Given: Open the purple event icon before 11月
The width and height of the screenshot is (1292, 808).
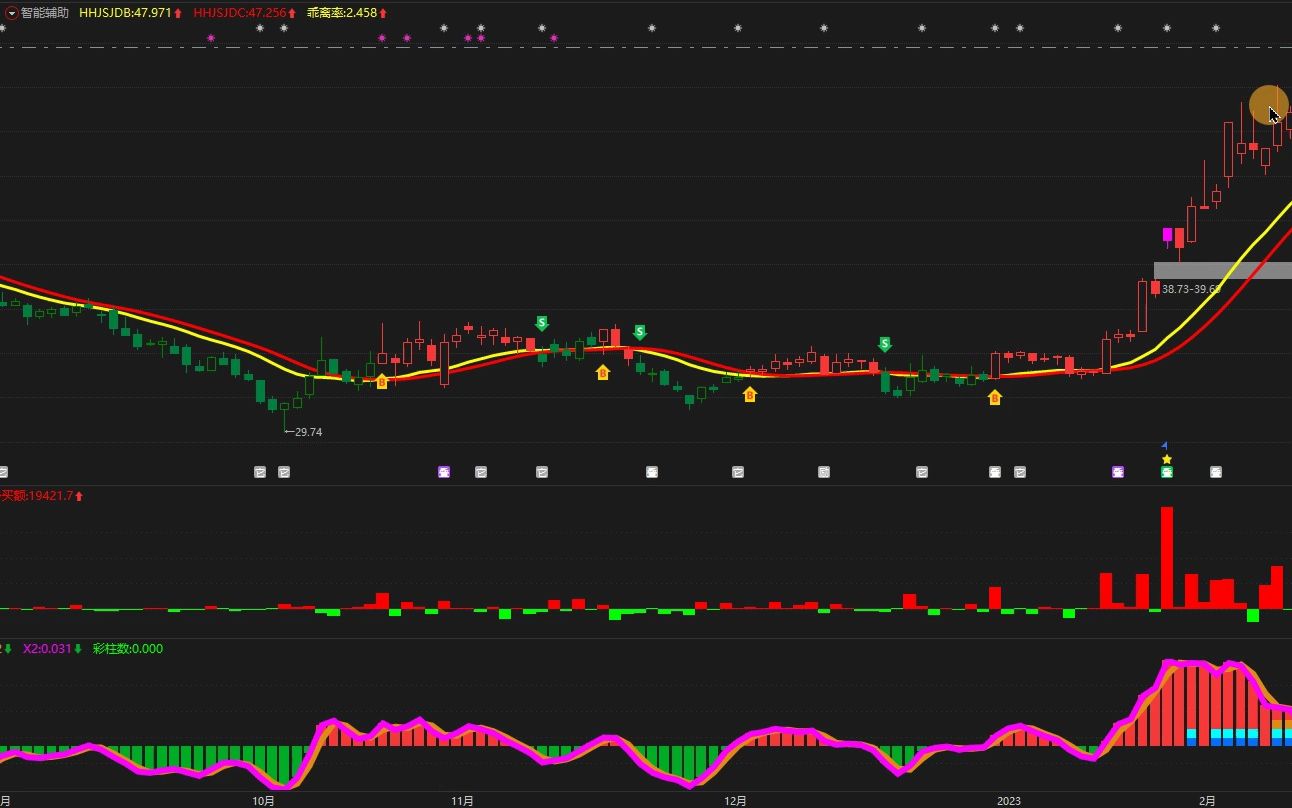Looking at the screenshot, I should (444, 472).
